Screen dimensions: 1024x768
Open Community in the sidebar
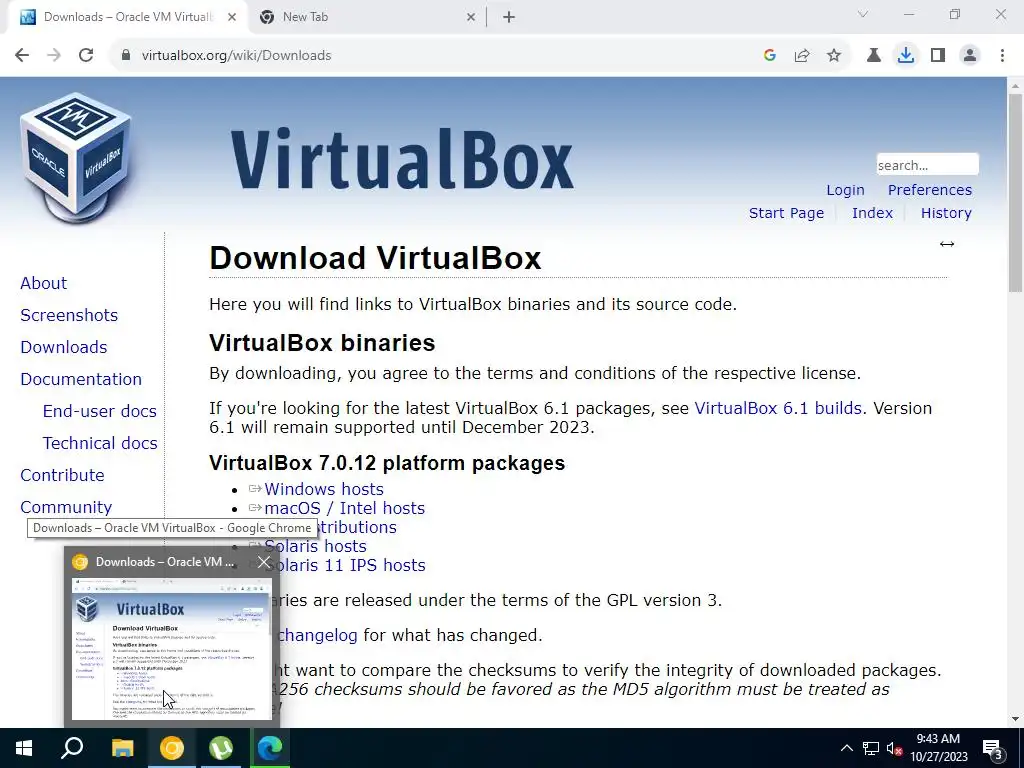66,507
